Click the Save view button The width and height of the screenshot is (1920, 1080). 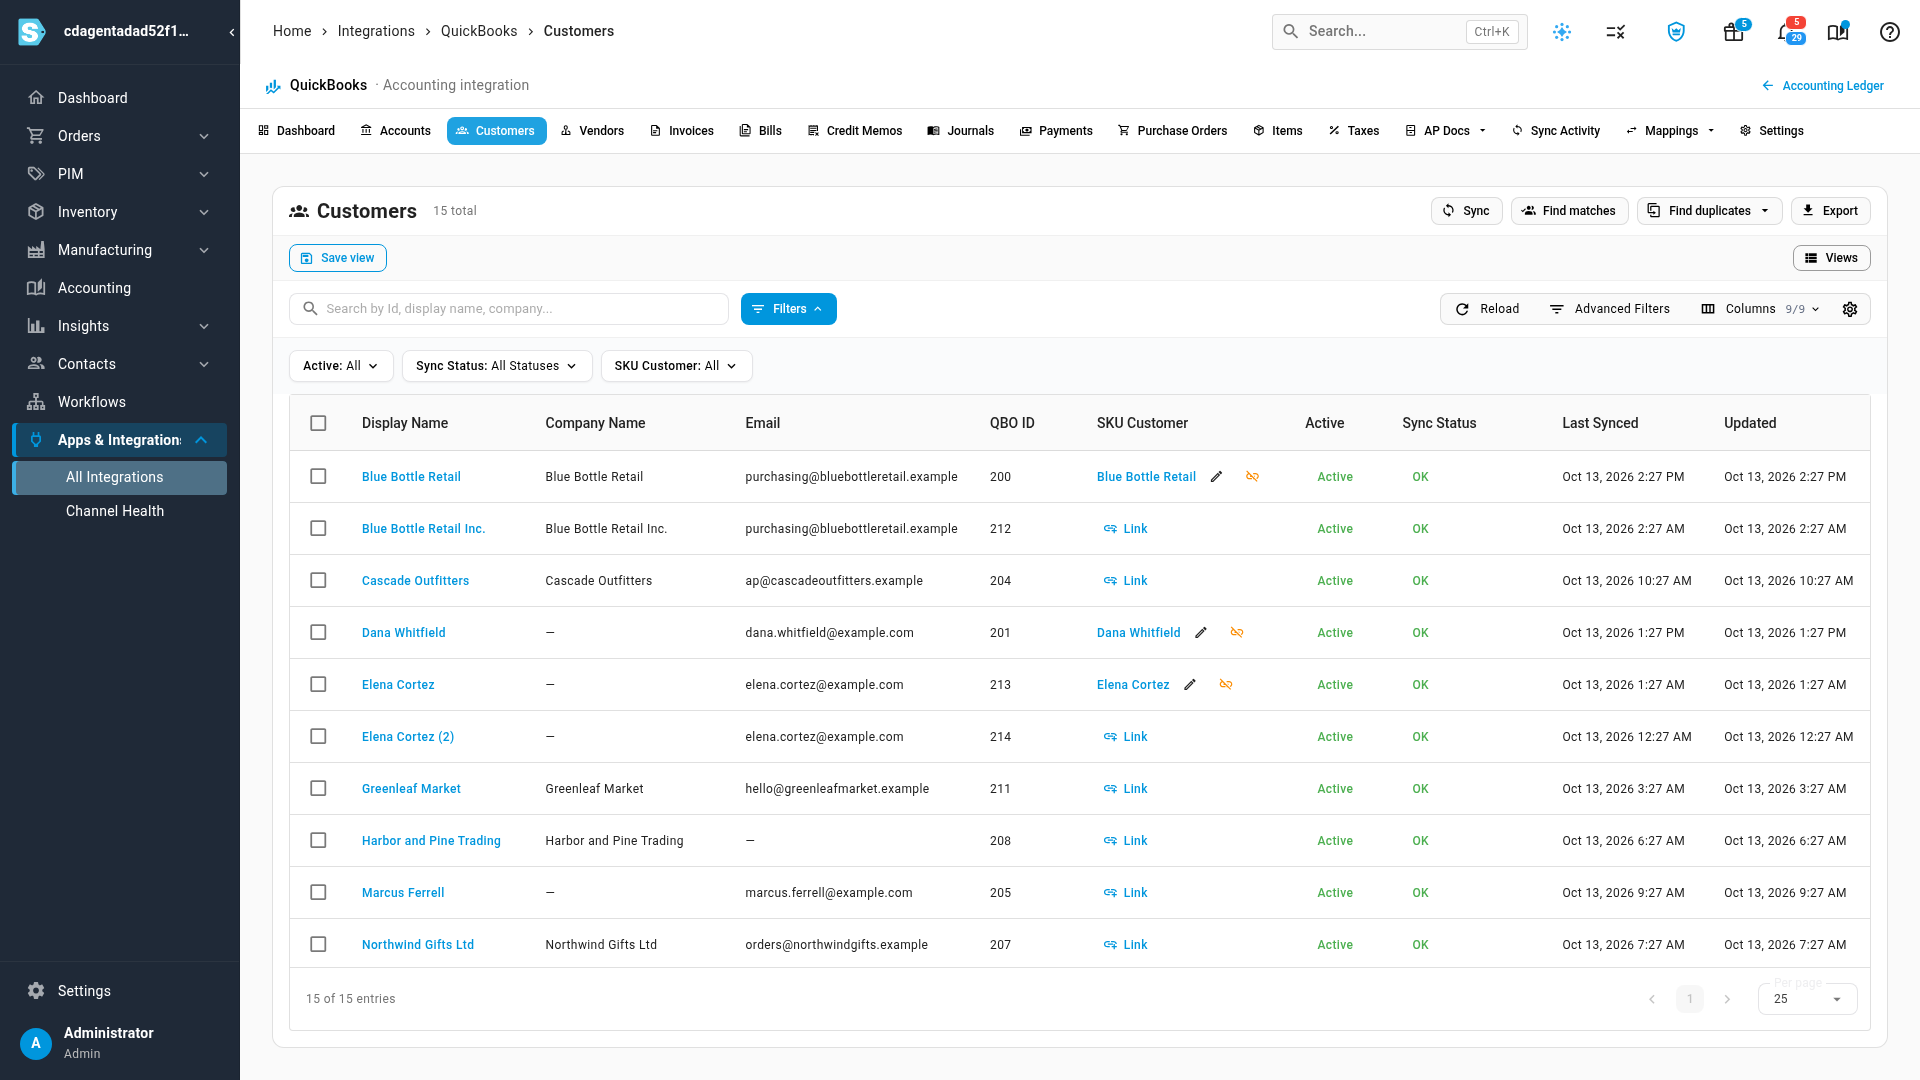coord(337,258)
